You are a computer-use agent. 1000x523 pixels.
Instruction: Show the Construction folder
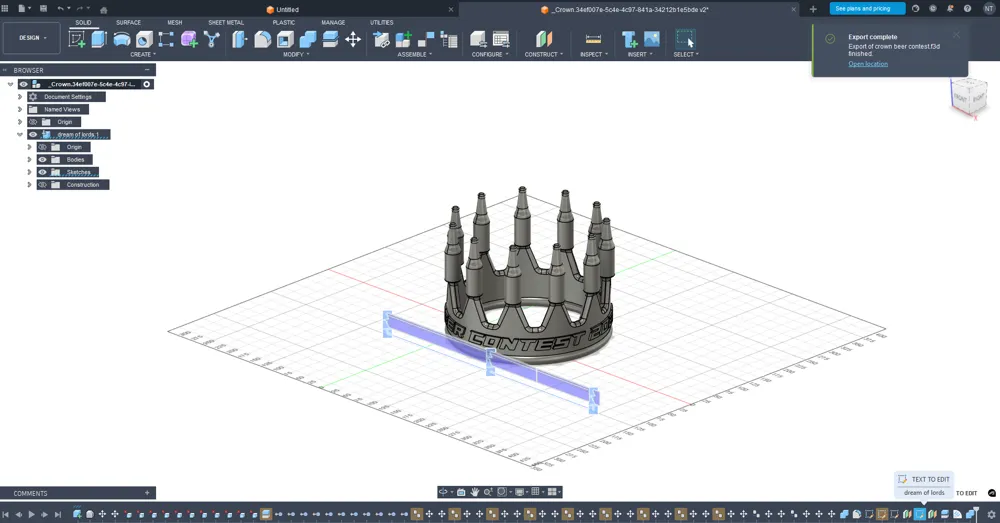tap(42, 184)
